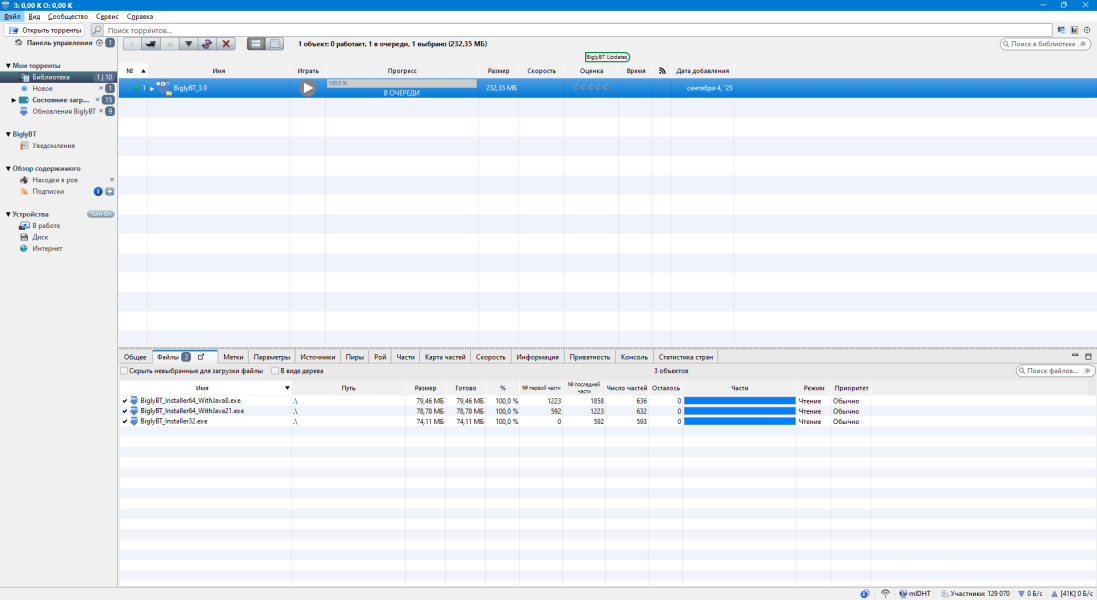This screenshot has height=600, width=1097.
Task: Enable 'Скрыть невыбранные для загрузки файлы' checkbox
Action: click(x=124, y=371)
